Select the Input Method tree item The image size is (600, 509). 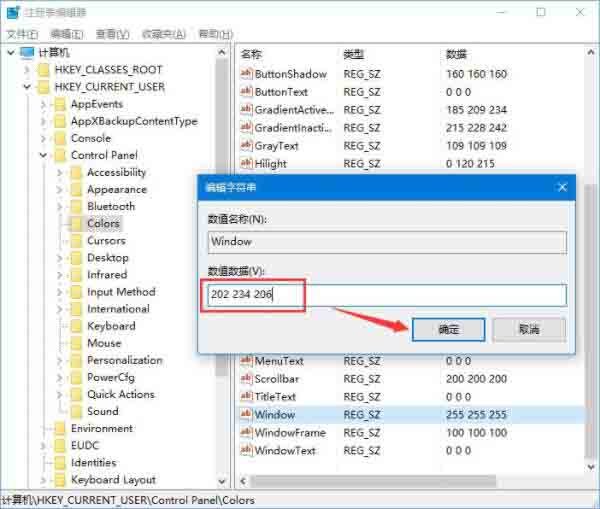click(x=121, y=292)
